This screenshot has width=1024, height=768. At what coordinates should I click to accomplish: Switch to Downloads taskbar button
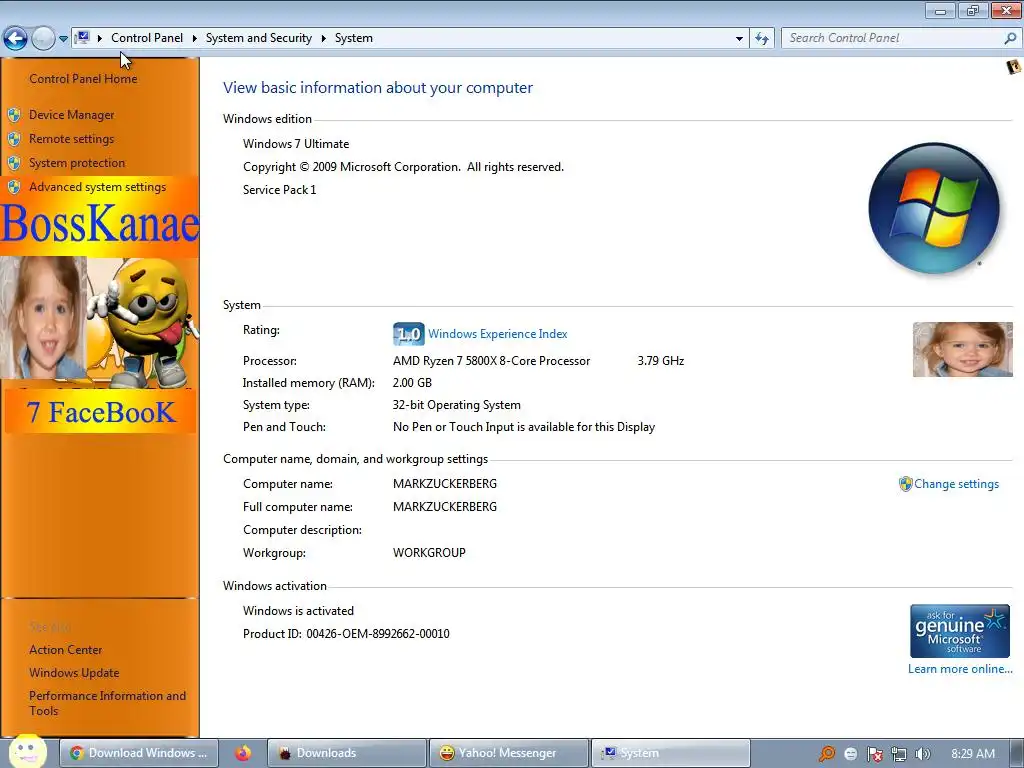(x=347, y=753)
